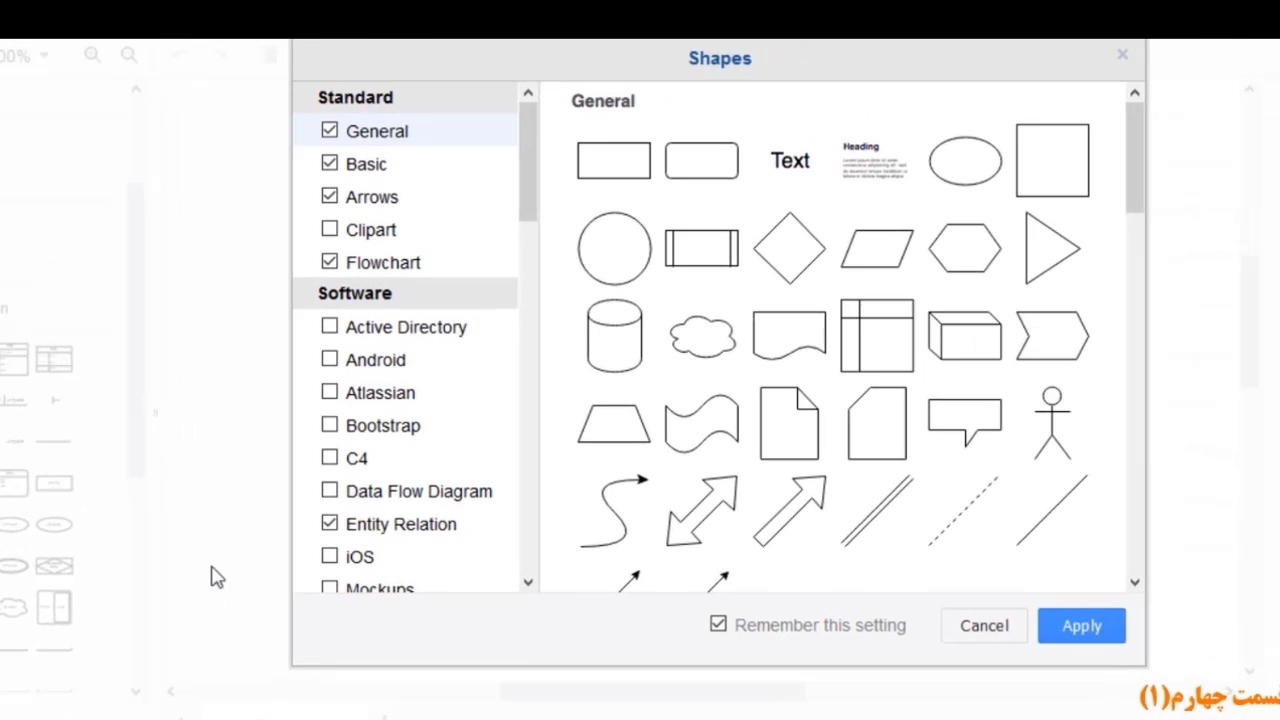Select the curved S-shaped arrow
Screen dimensions: 1280x720
[x=614, y=511]
